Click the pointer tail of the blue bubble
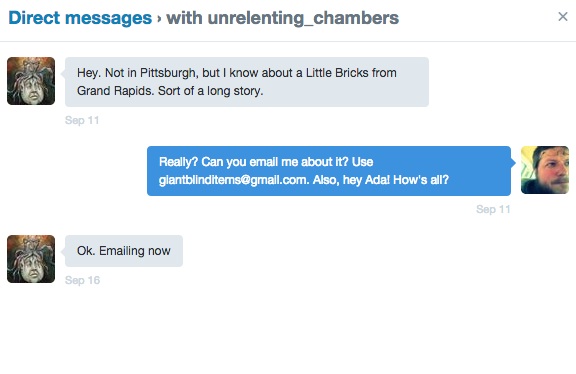576x374 pixels. (x=513, y=162)
